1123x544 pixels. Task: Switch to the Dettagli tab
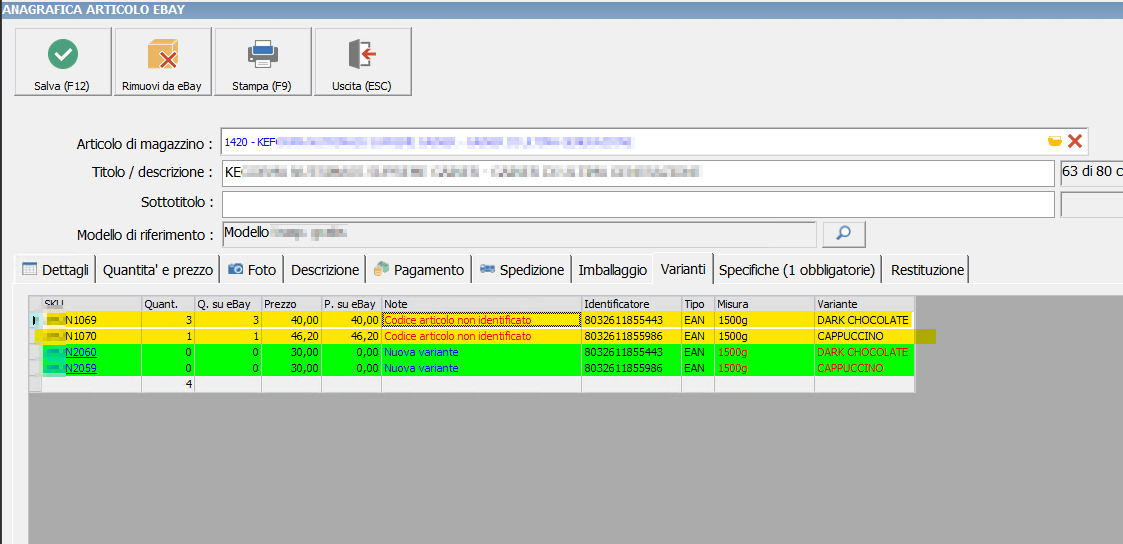tap(55, 270)
